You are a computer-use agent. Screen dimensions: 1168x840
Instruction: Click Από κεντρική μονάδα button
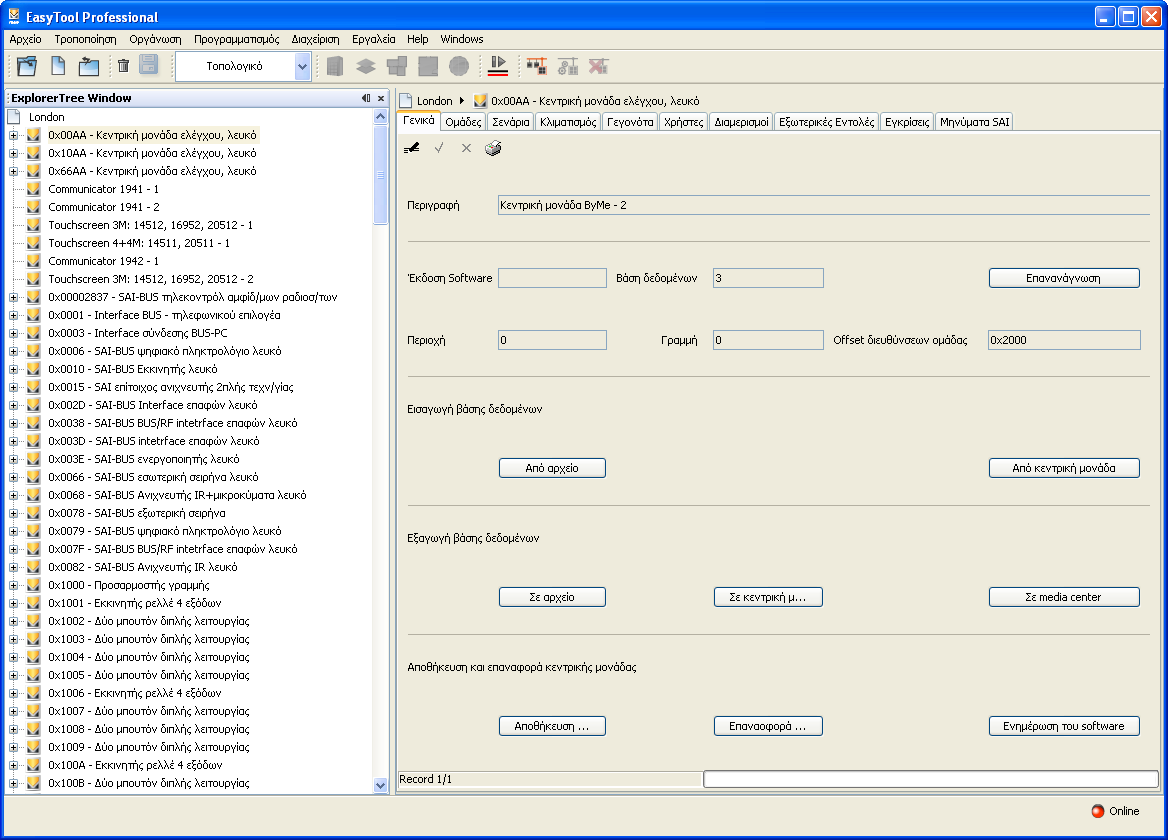click(x=1064, y=468)
